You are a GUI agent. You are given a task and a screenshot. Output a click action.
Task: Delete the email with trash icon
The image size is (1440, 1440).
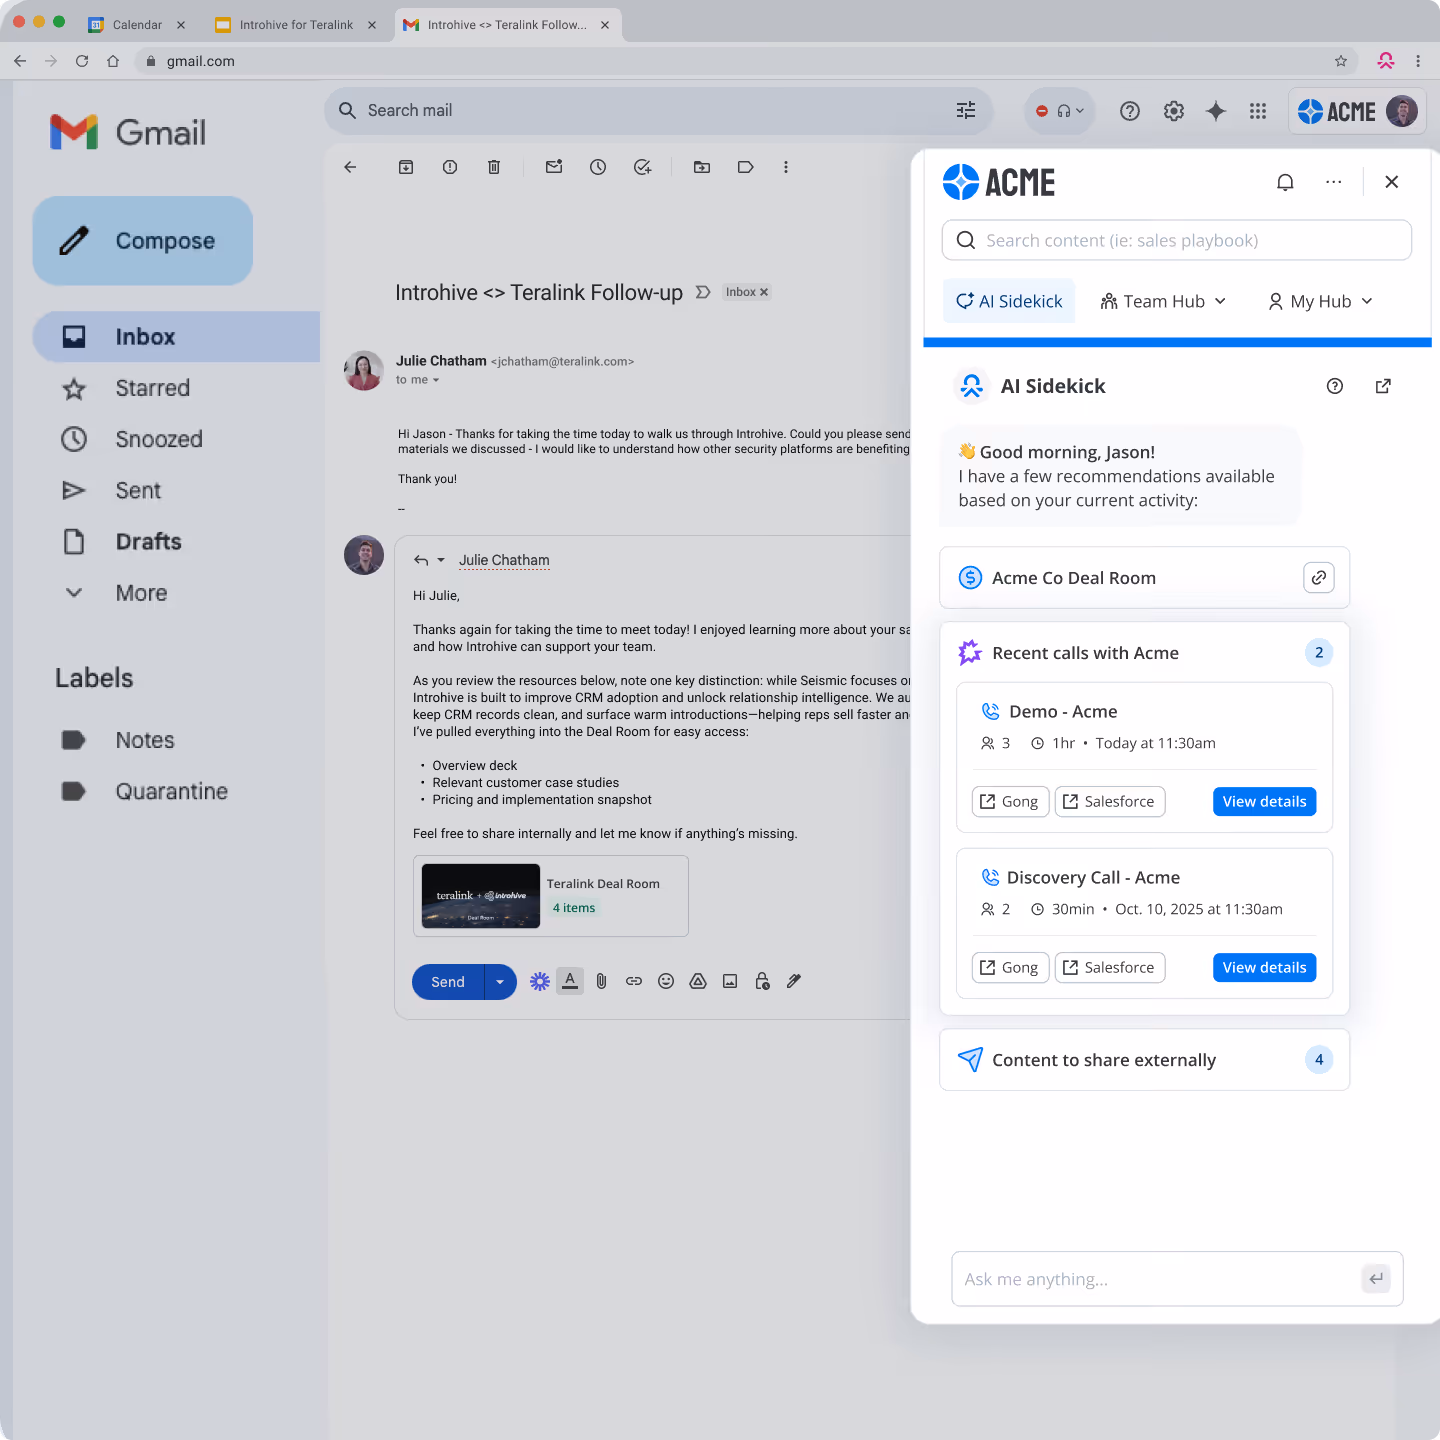(494, 167)
